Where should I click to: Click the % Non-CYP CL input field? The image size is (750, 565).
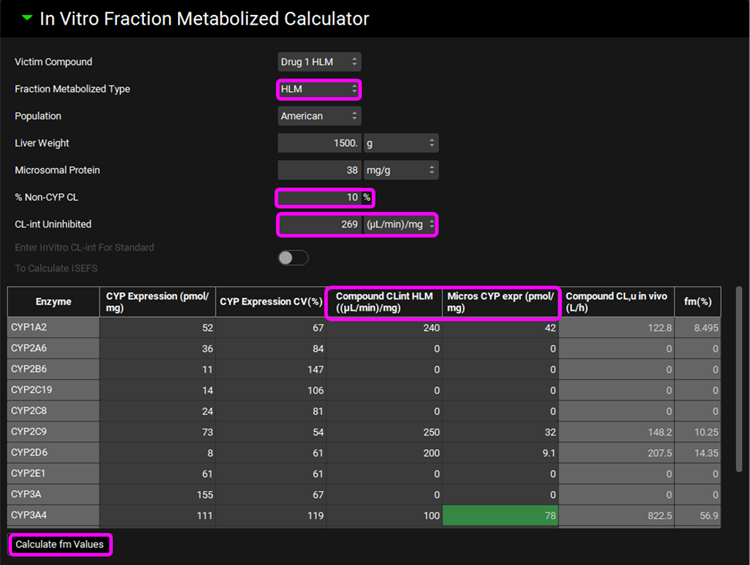318,197
